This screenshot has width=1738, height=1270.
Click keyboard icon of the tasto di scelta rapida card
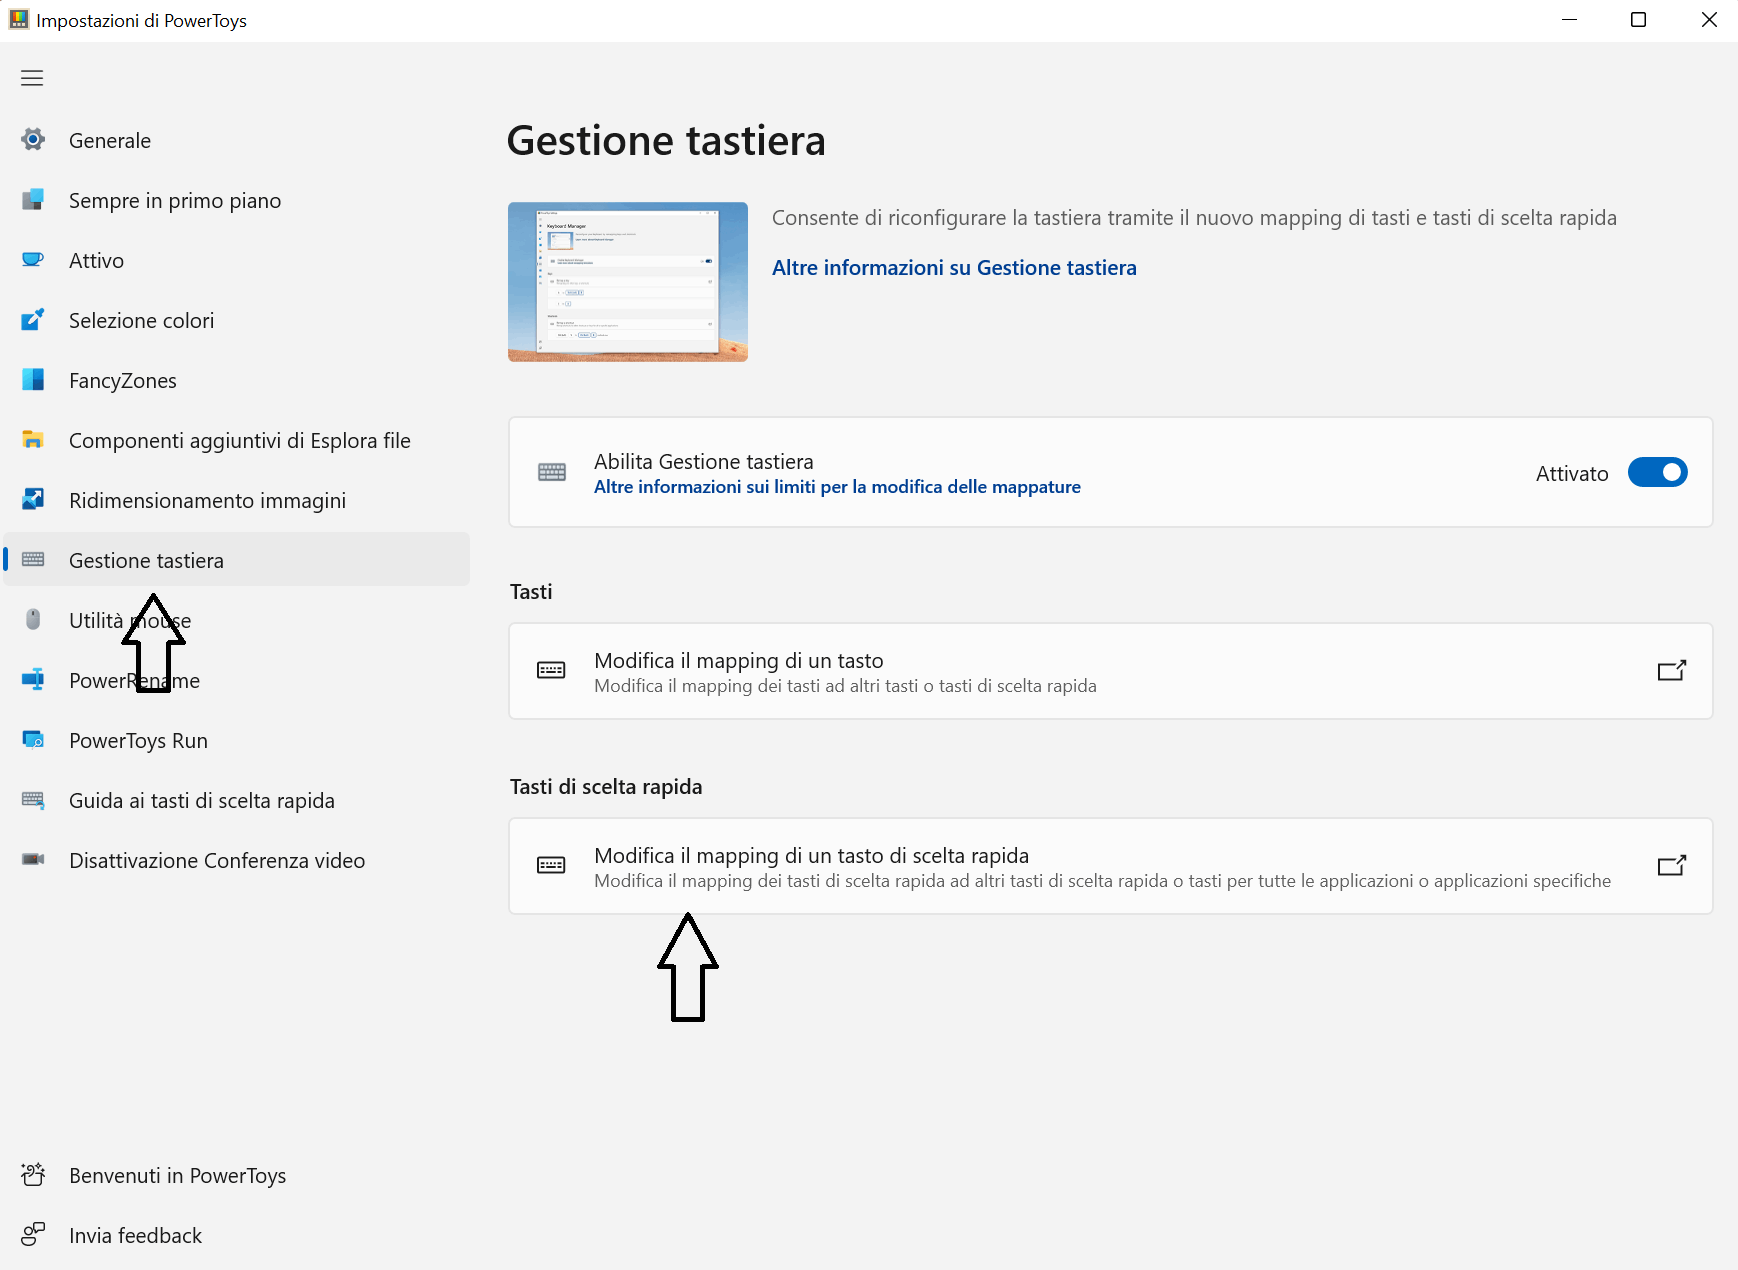[x=551, y=865]
